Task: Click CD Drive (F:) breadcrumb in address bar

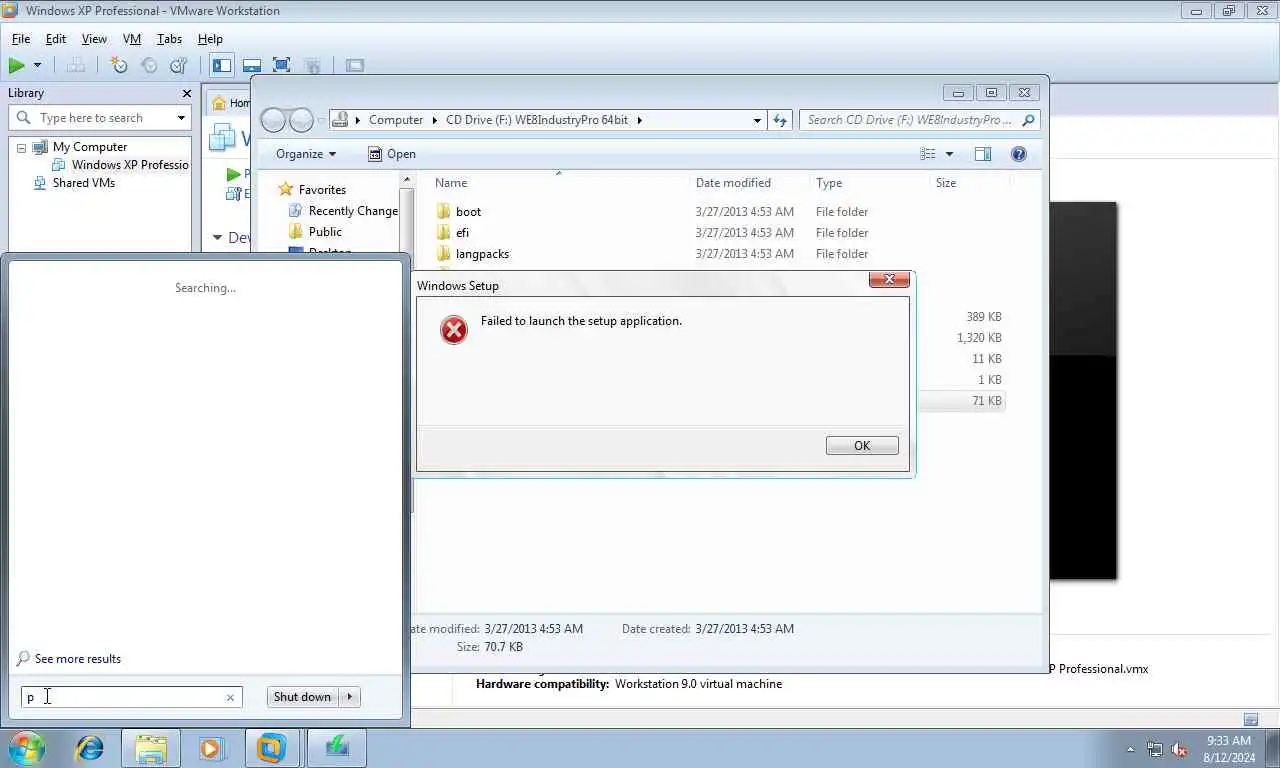Action: click(x=537, y=120)
